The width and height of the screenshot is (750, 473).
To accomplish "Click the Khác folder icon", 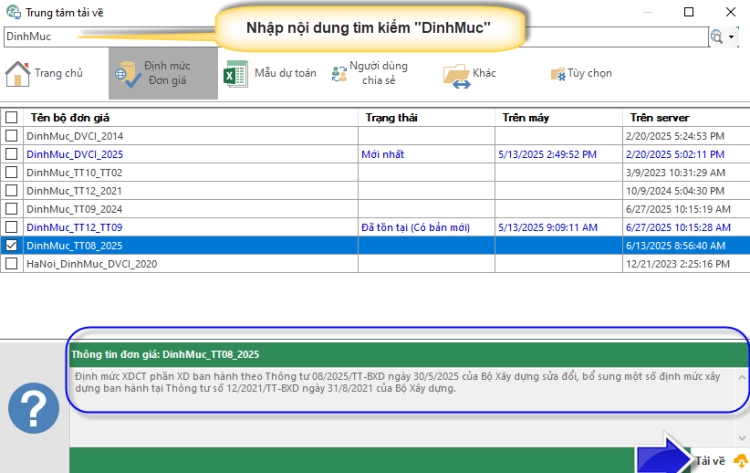I will (x=456, y=76).
